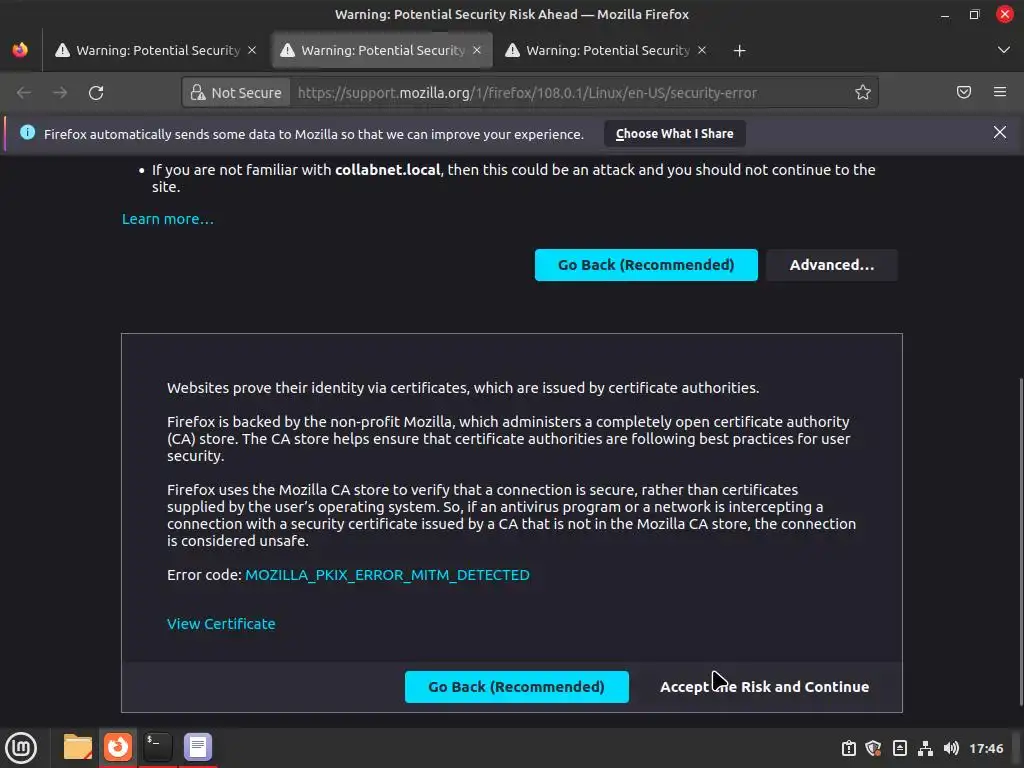
Task: Click the page vertical scrollbar
Action: click(1021, 542)
